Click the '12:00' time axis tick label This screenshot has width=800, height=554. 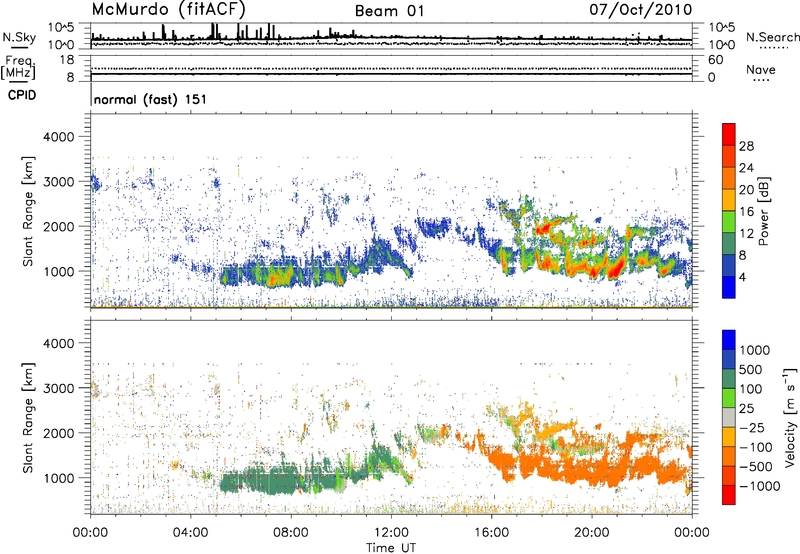(x=391, y=533)
